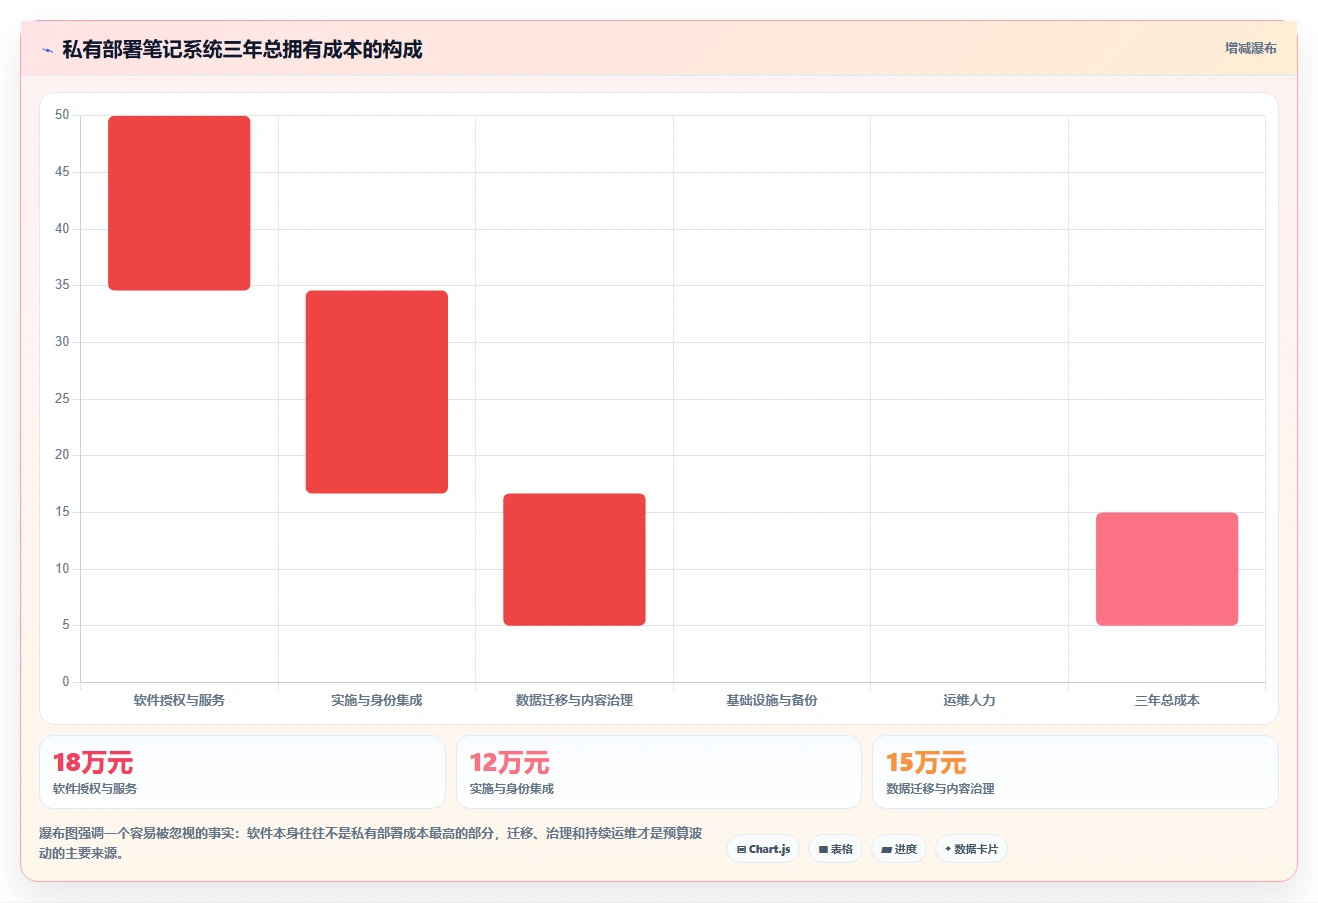Click the 实施与身份集成 waterfall bar
The width and height of the screenshot is (1318, 903).
point(377,392)
